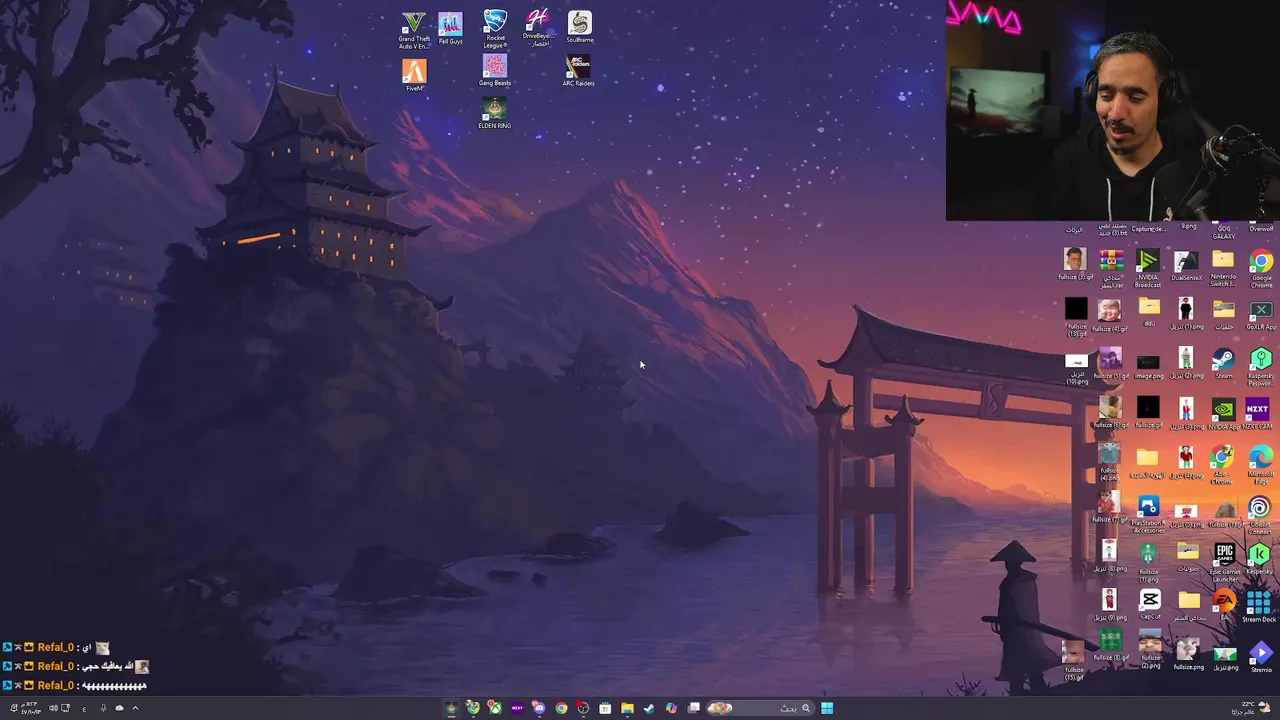
Task: Launch Microsoft Edge from the desktop
Action: point(1261,466)
